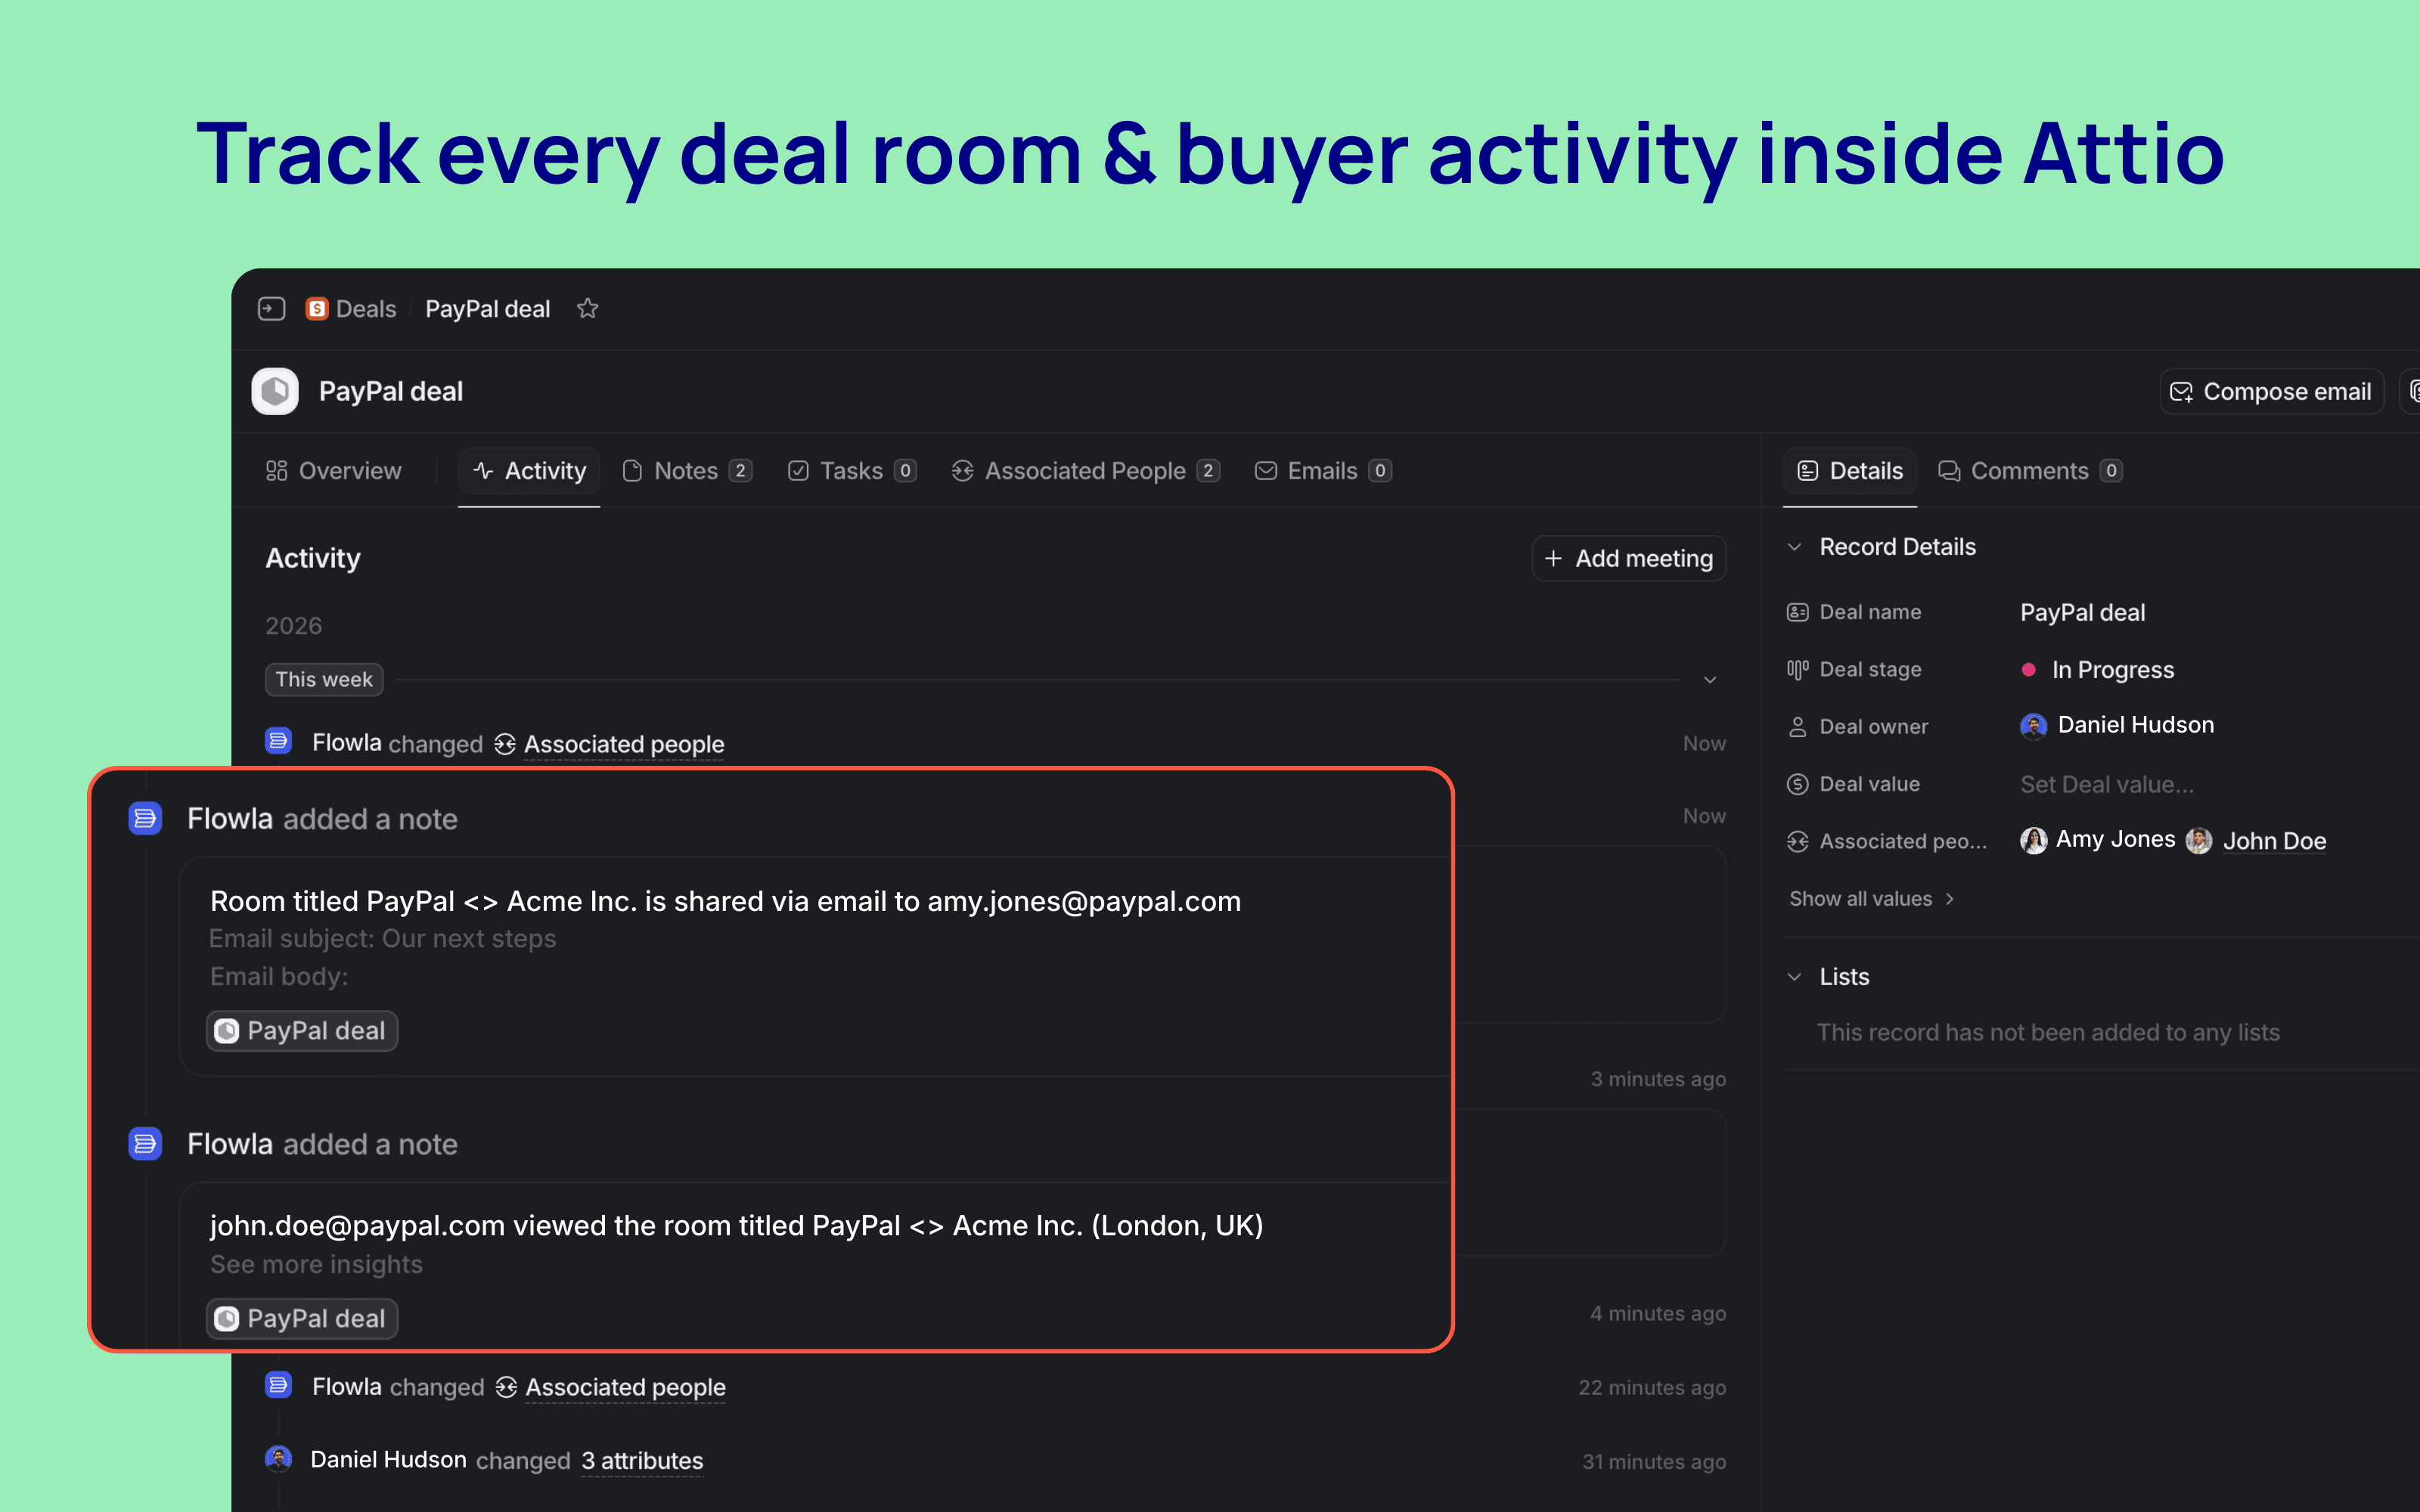This screenshot has height=1512, width=2420.
Task: Open the Associated People tab
Action: [1085, 471]
